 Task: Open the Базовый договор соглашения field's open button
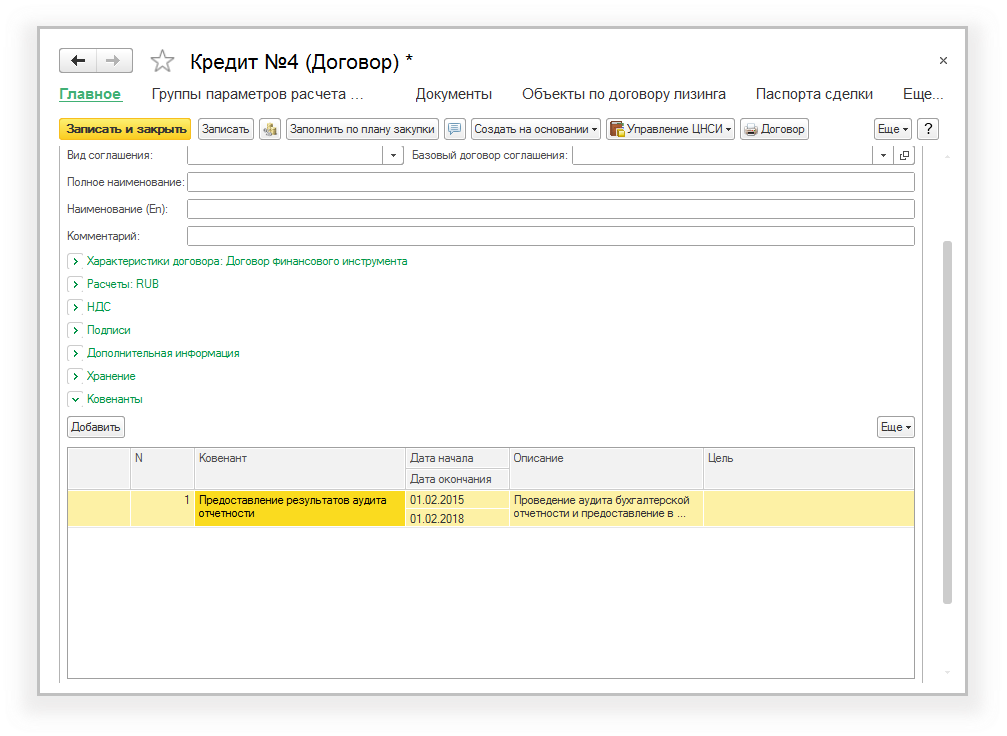click(x=904, y=155)
